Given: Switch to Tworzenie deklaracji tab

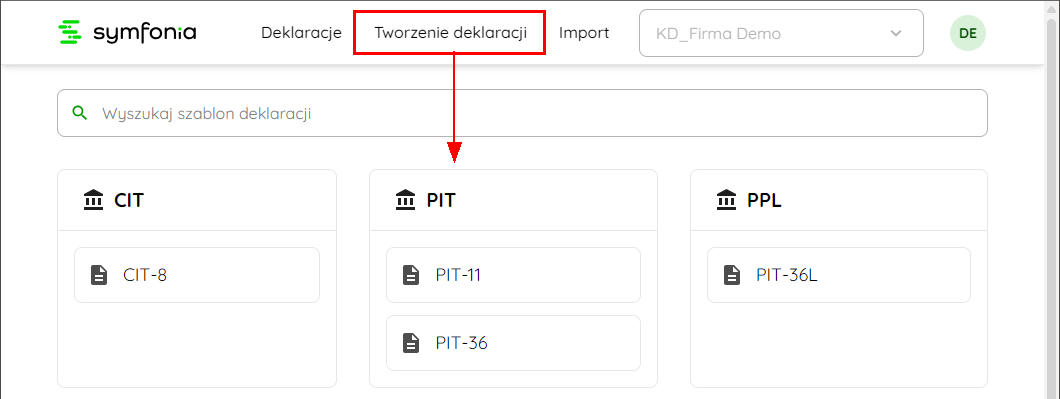Looking at the screenshot, I should 450,32.
